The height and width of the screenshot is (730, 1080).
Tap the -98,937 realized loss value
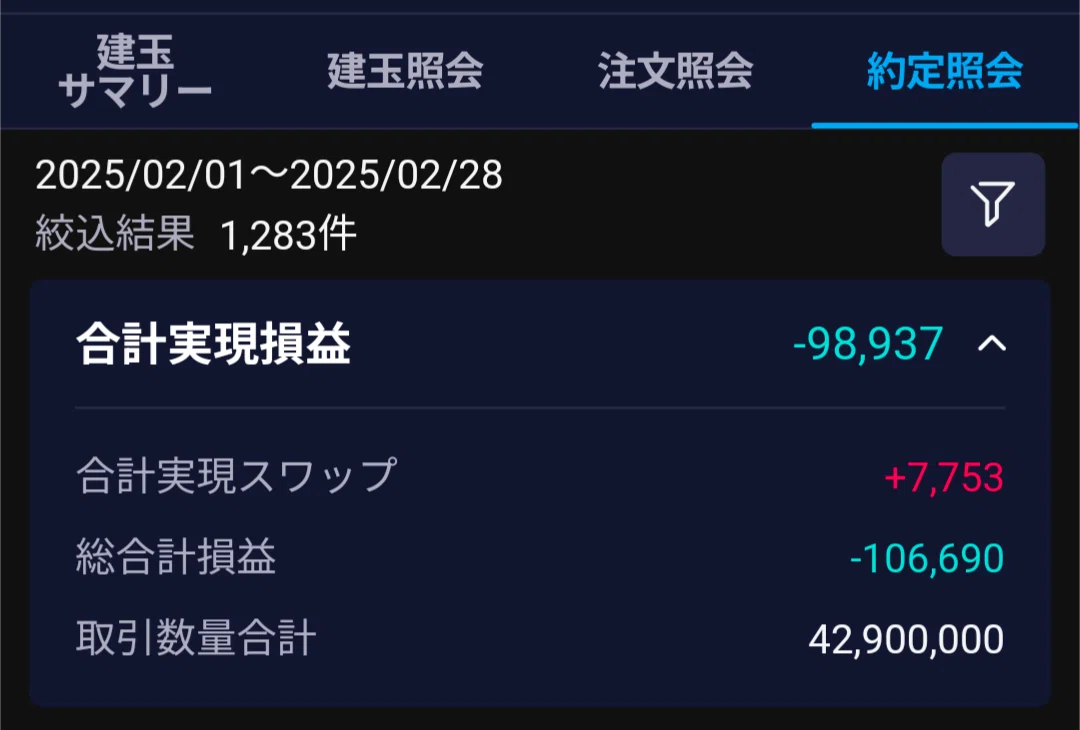pos(868,343)
